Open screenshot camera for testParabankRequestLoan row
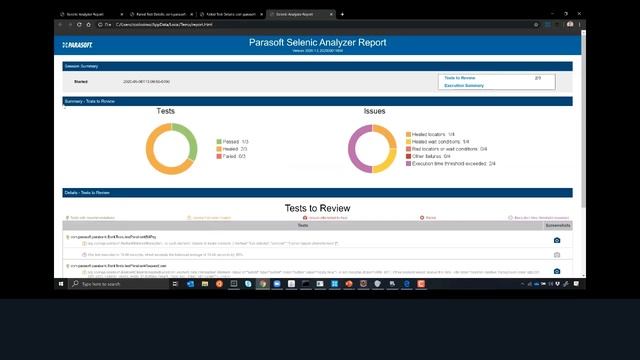Image resolution: width=640 pixels, height=360 pixels. coord(557,271)
